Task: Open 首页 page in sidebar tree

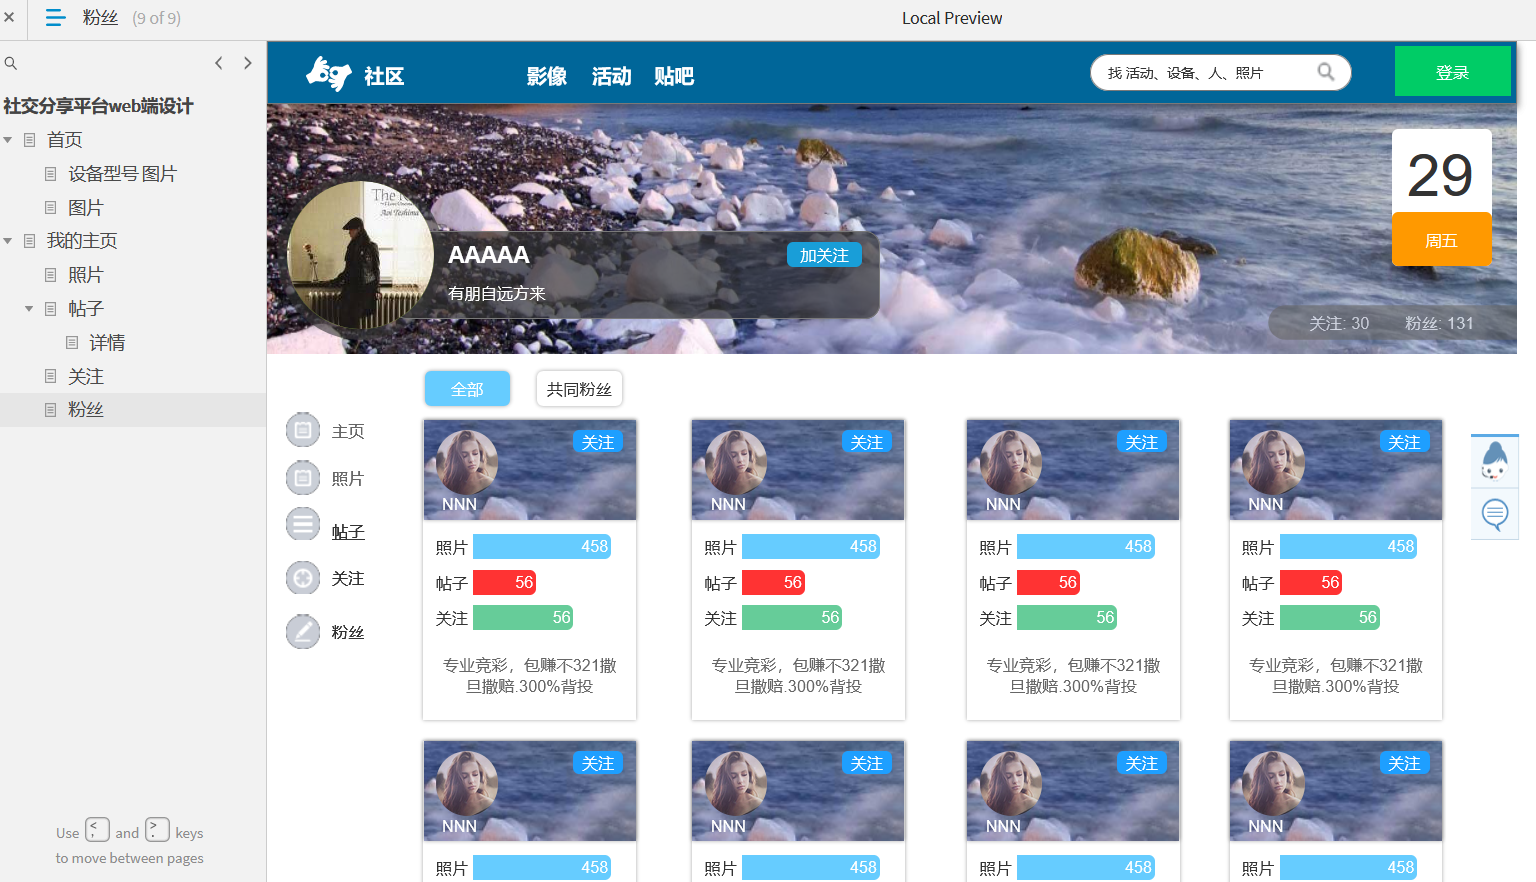Action: 65,140
